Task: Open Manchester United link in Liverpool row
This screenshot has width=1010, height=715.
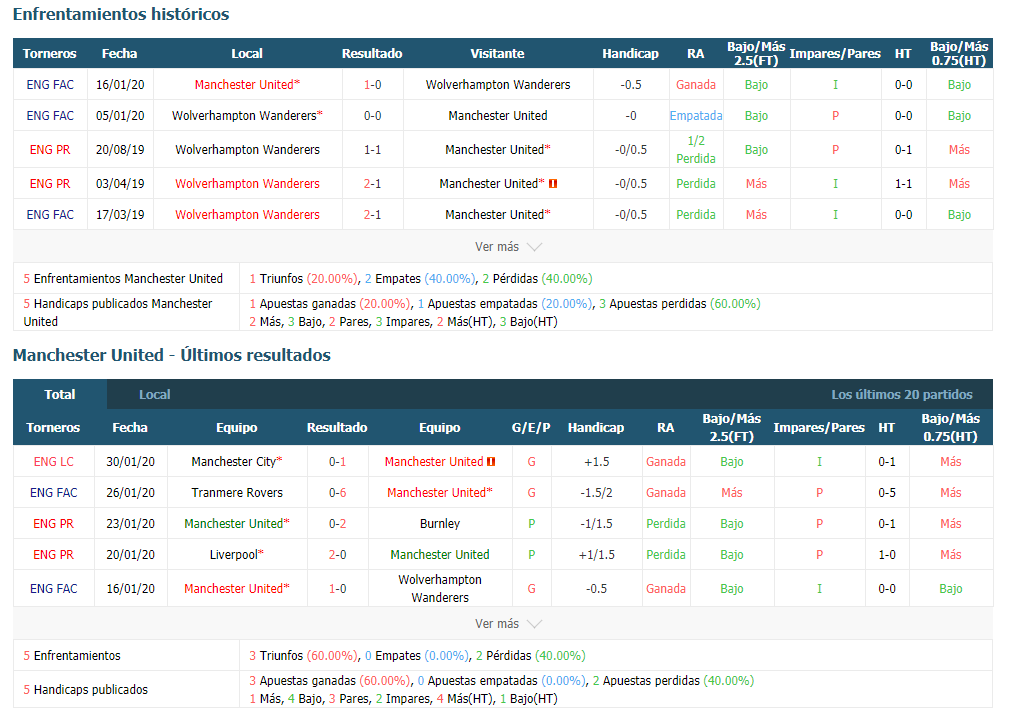Action: tap(440, 554)
